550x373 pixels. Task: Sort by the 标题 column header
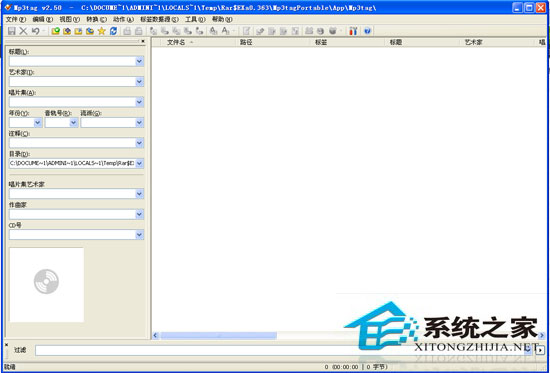click(421, 42)
